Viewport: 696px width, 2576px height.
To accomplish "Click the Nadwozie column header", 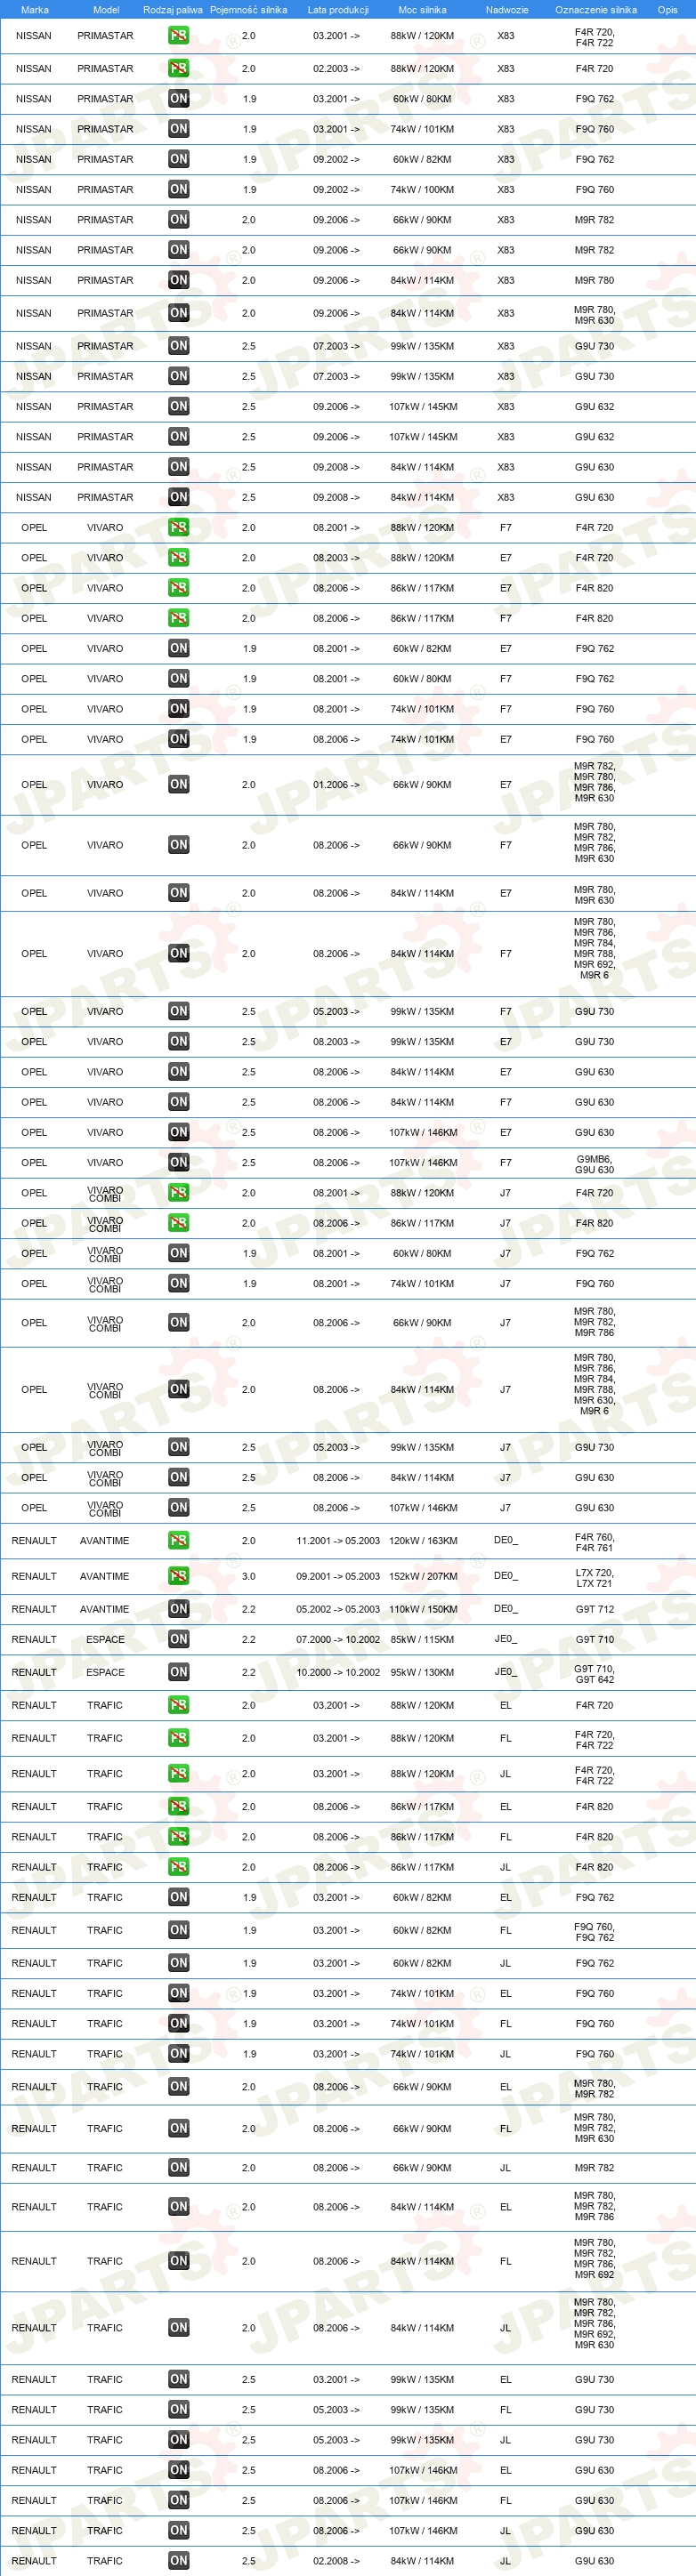I will pyautogui.click(x=507, y=10).
